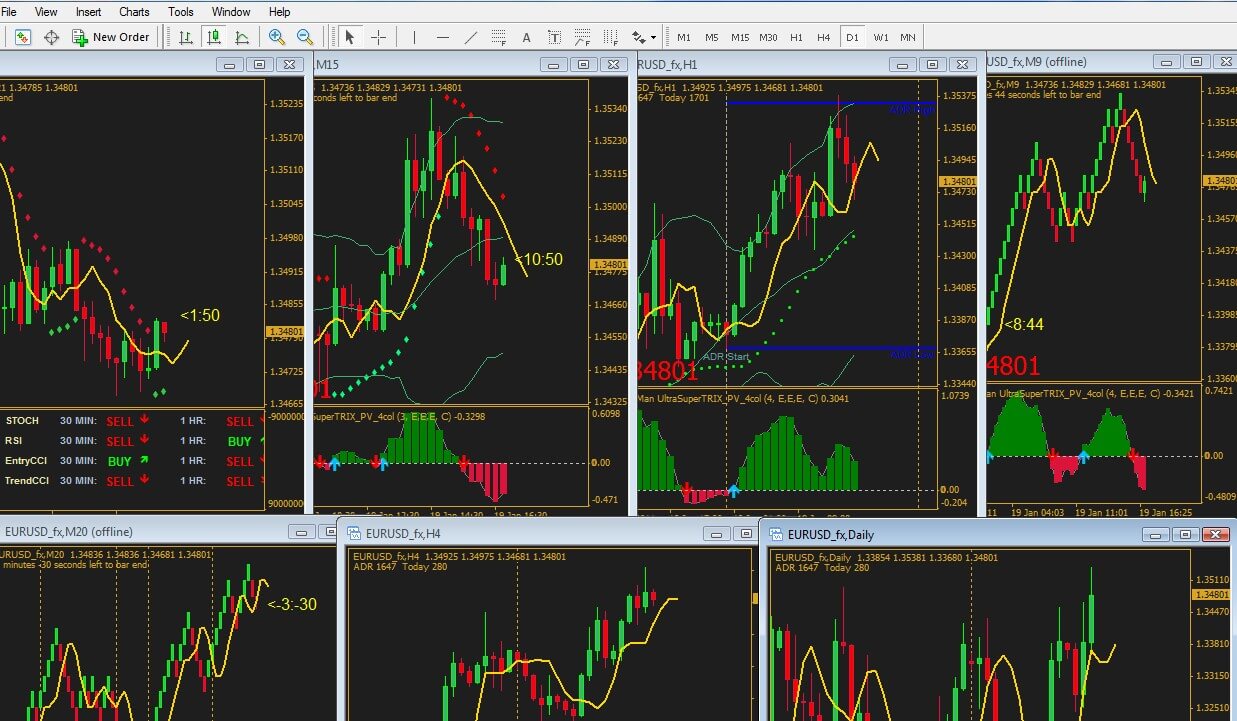
Task: Pick the trendline drawing tool
Action: point(471,37)
